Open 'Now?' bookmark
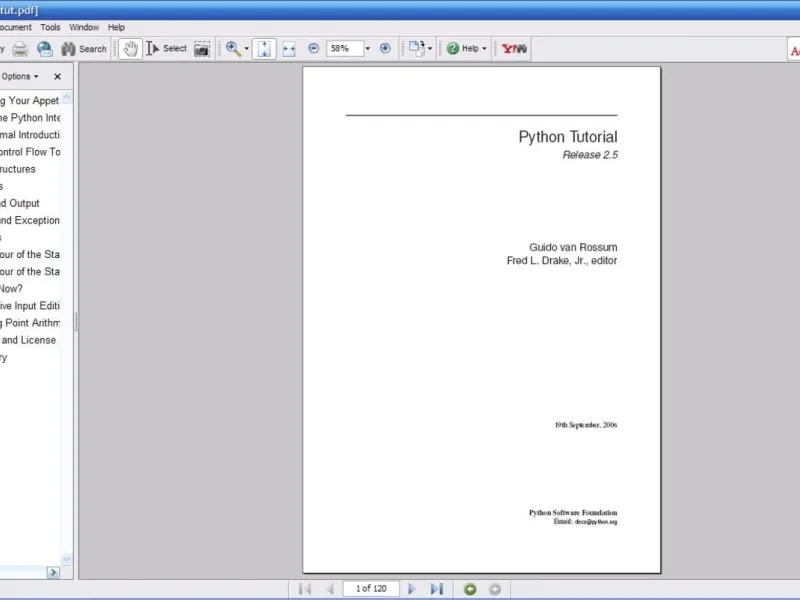Viewport: 800px width, 600px height. pos(11,289)
